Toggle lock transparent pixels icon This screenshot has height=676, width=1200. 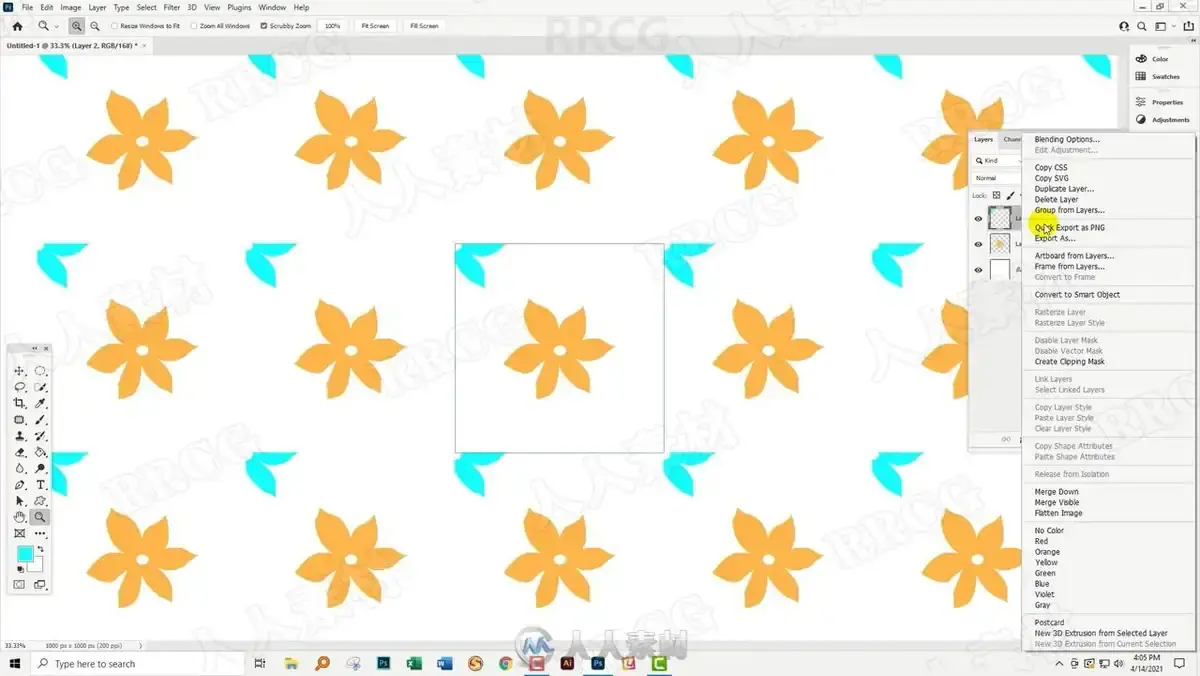(997, 195)
